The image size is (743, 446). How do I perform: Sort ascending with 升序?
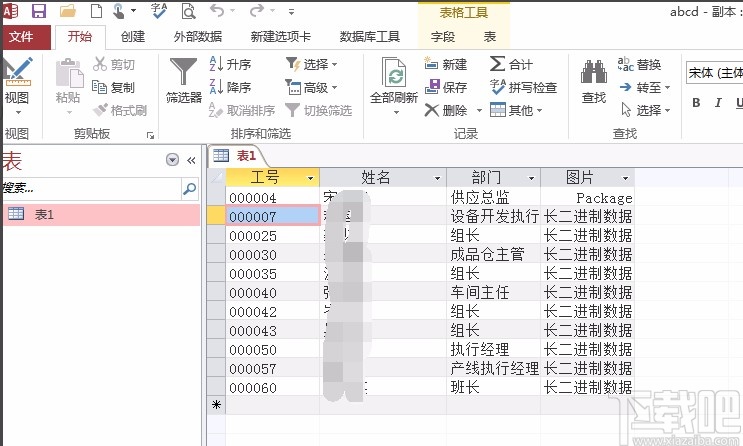pyautogui.click(x=230, y=64)
